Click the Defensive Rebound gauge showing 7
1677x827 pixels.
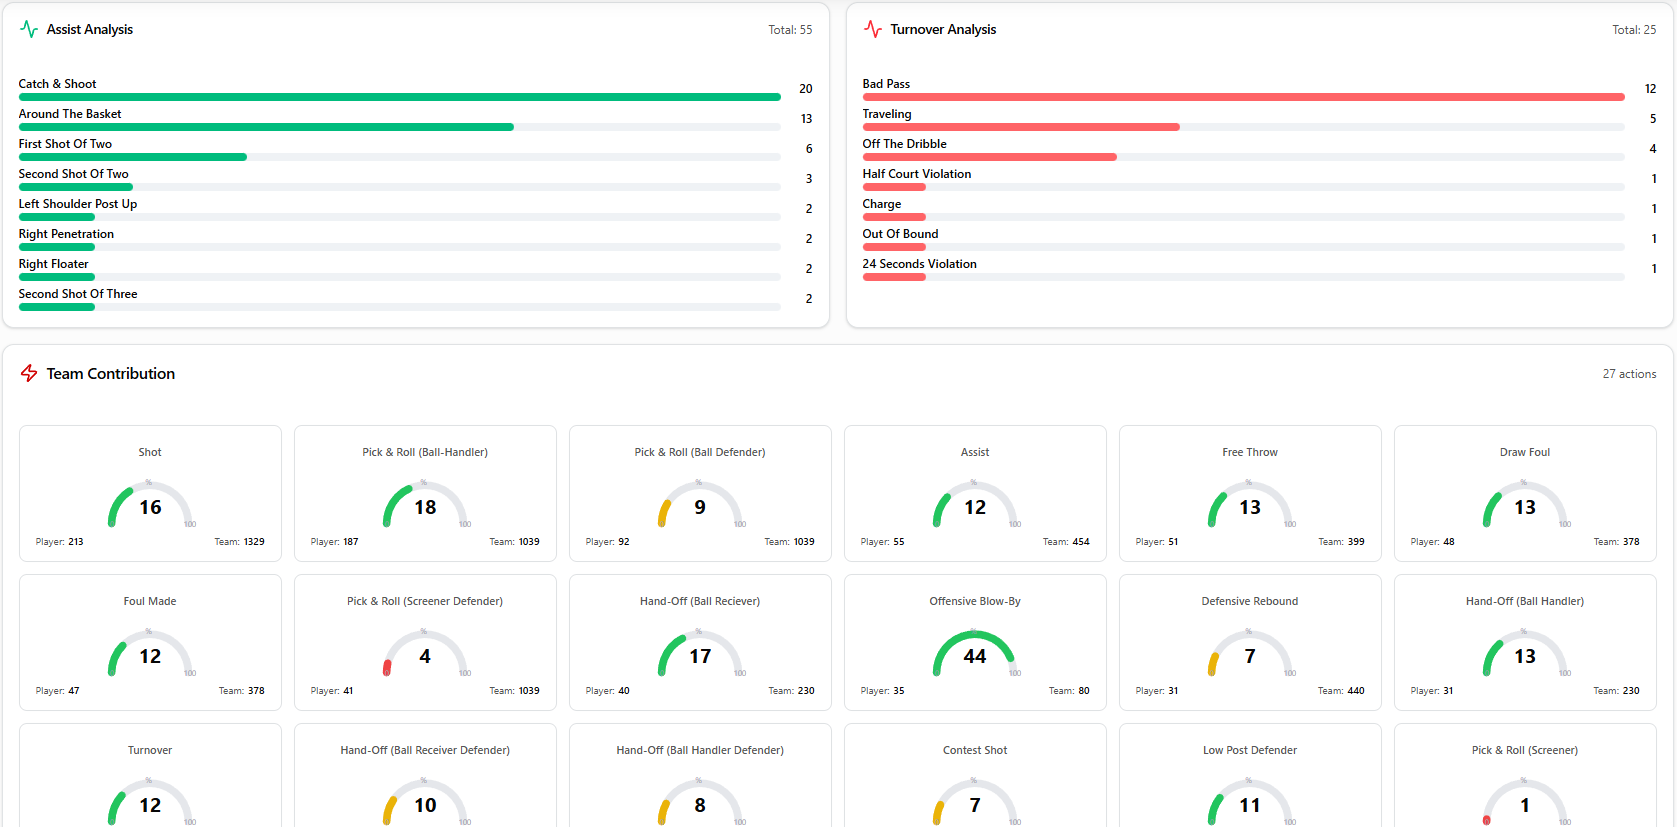point(1249,654)
